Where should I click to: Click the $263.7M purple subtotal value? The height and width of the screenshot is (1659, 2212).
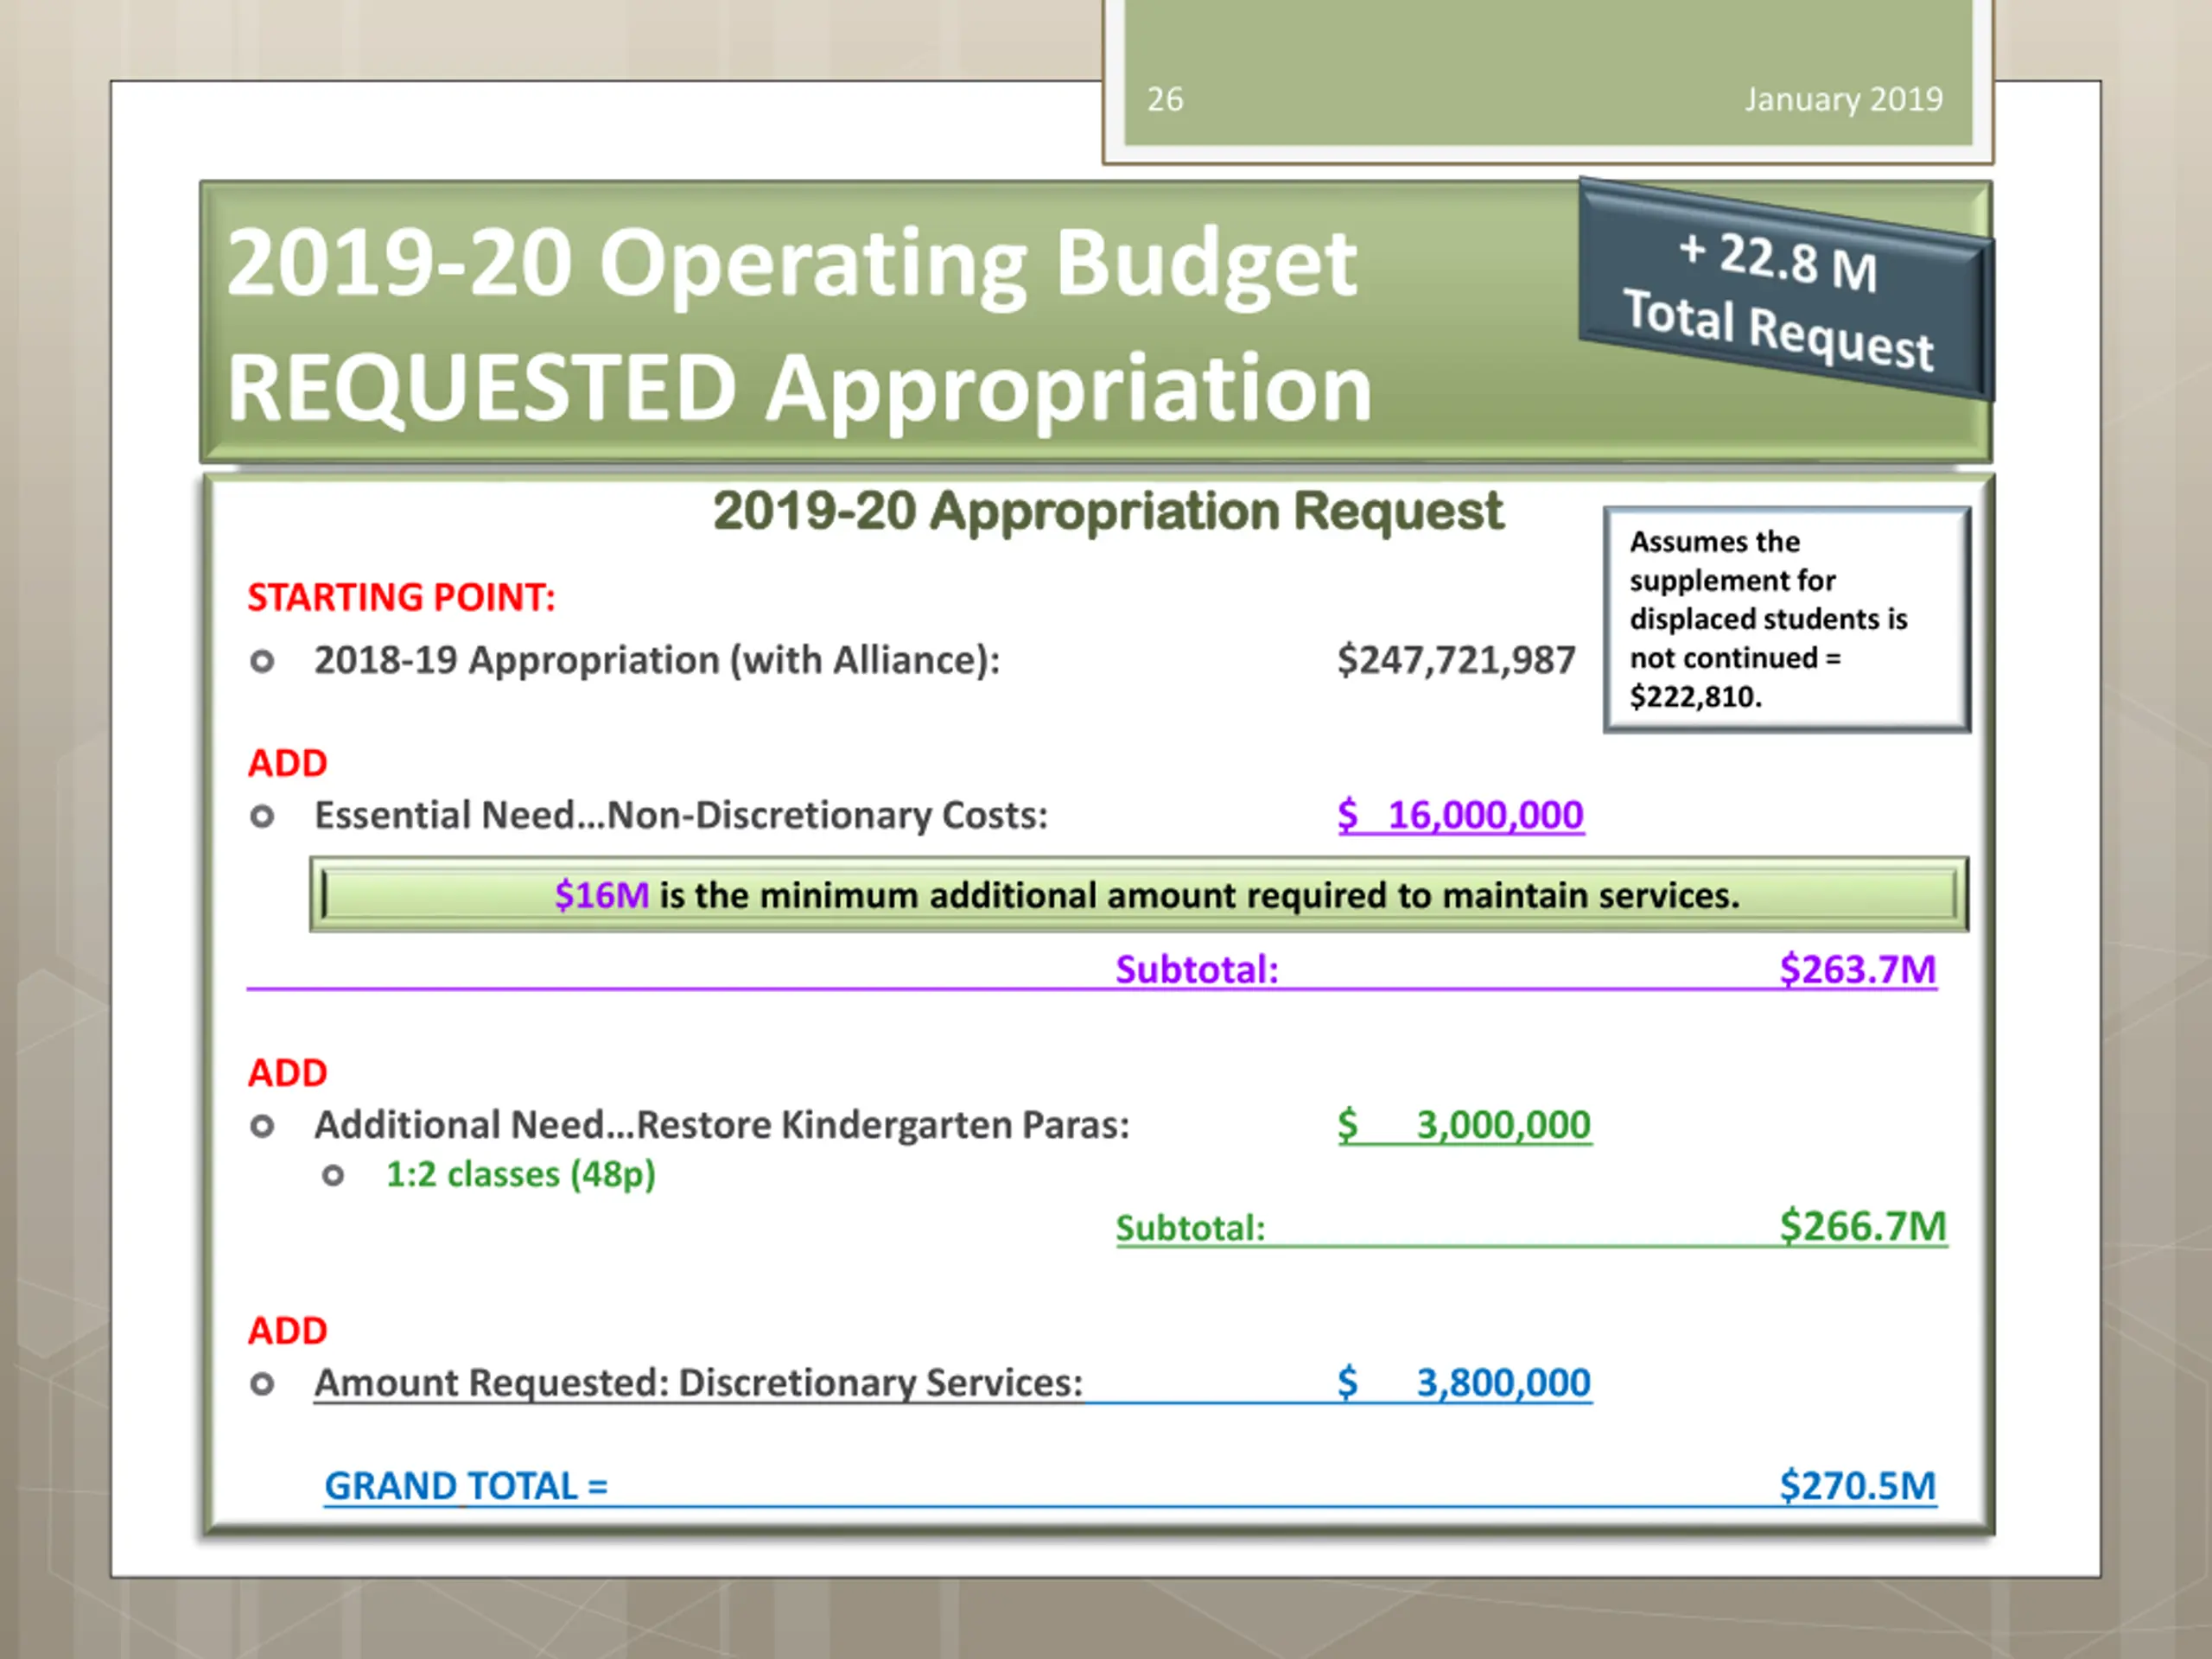(1857, 969)
